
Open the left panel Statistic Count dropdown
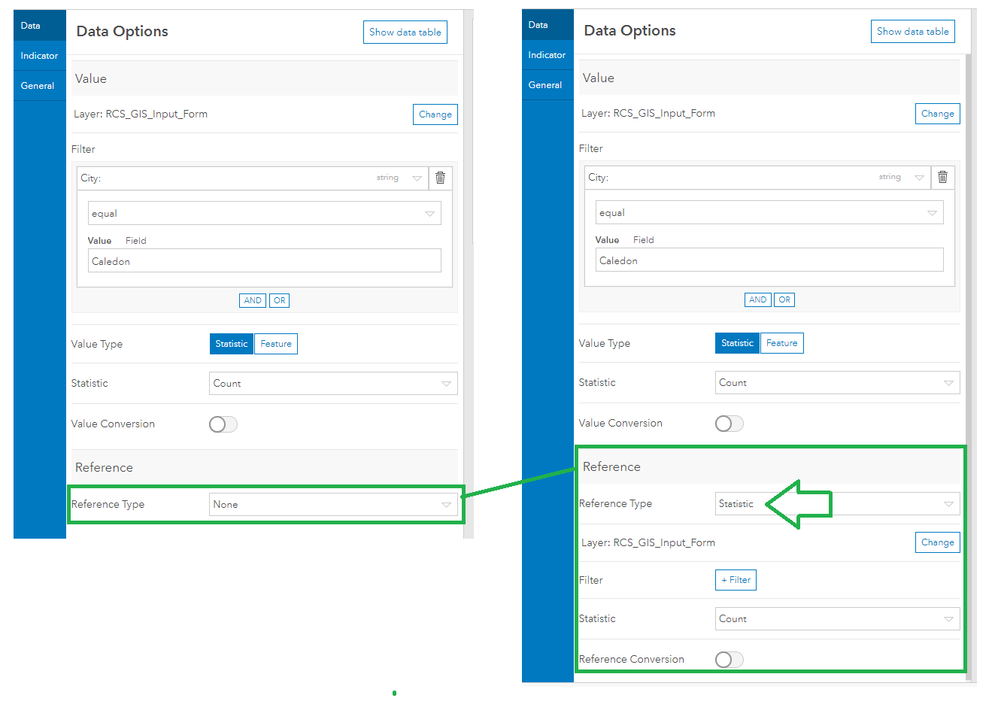[333, 384]
